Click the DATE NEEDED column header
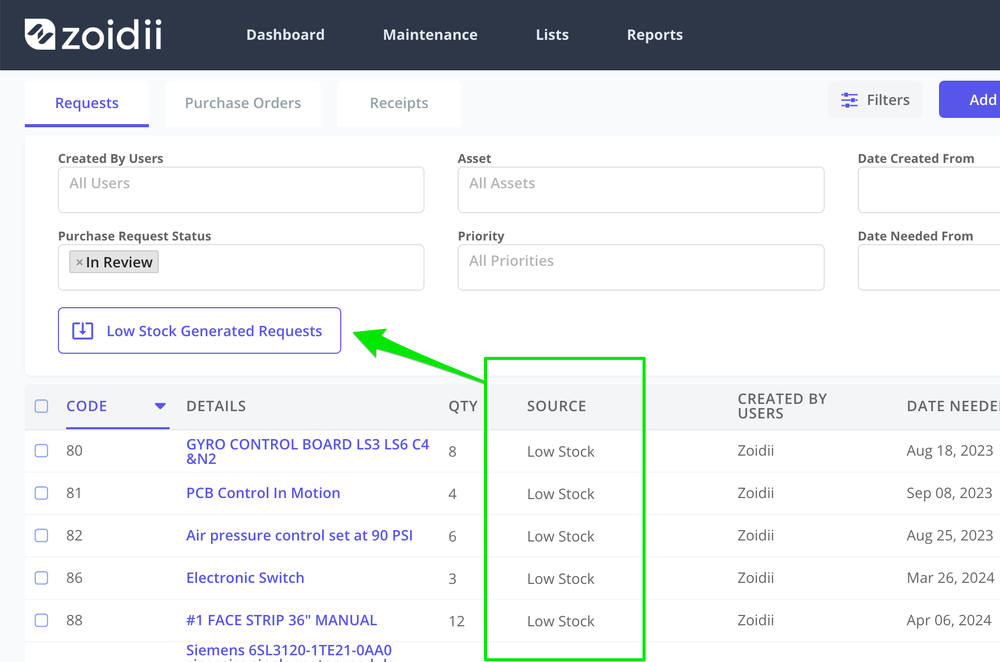 coord(953,406)
